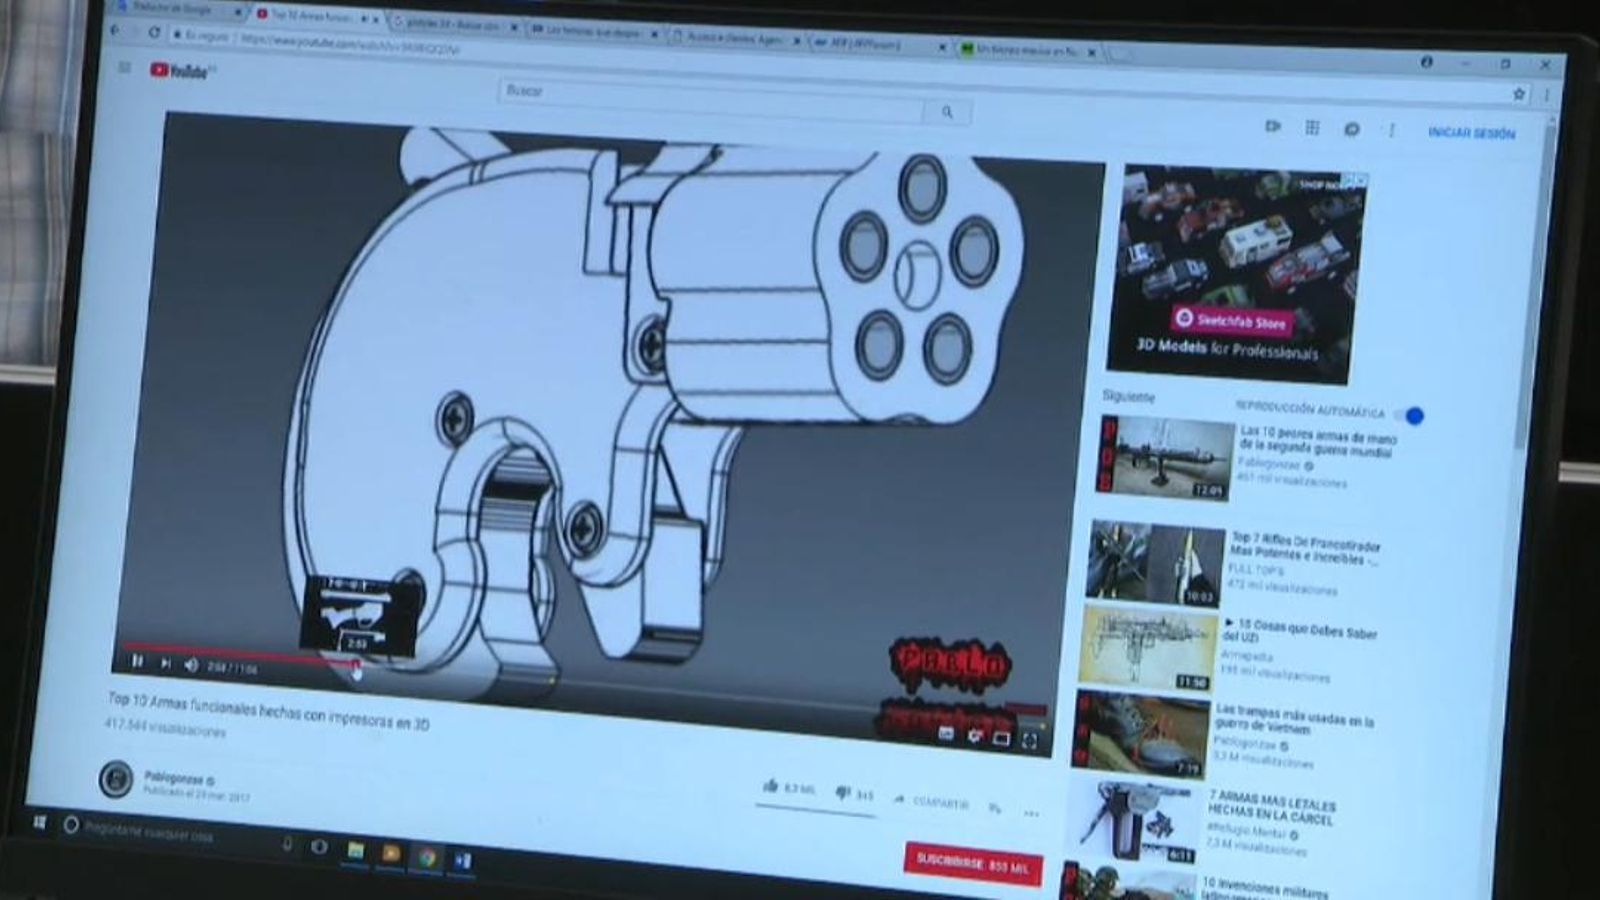Open the player settings gear menu
The width and height of the screenshot is (1600, 900).
pos(974,737)
